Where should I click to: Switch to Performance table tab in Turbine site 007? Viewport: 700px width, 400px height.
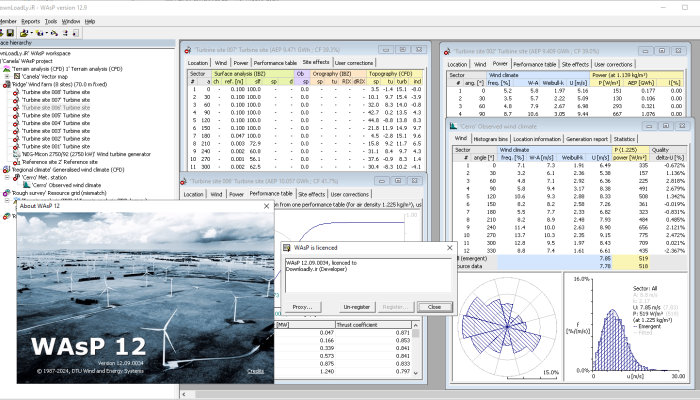[275, 63]
